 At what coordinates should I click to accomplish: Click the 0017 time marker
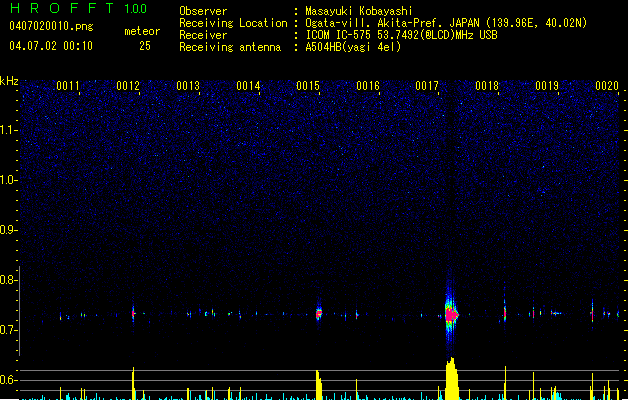pos(427,86)
